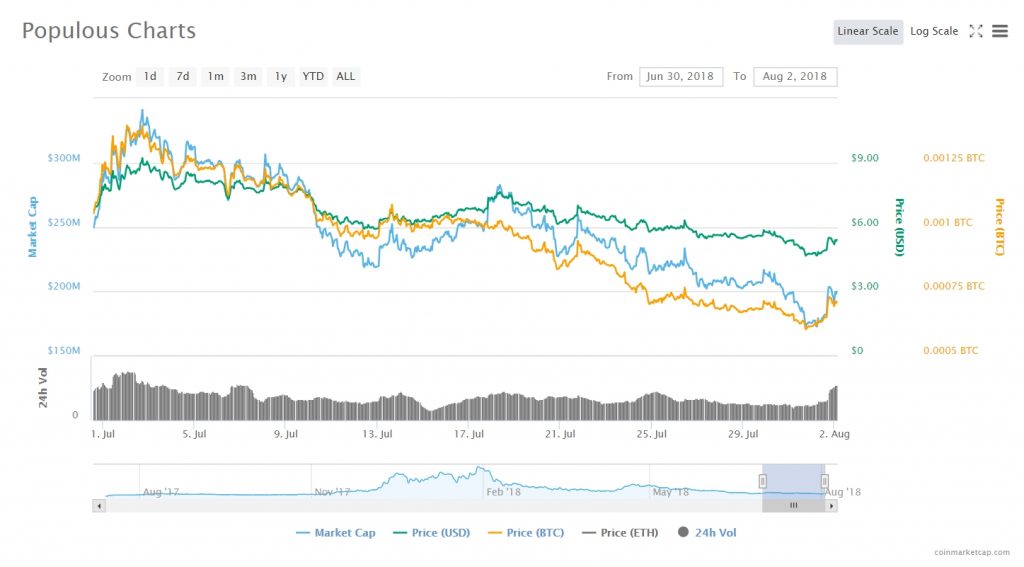Edit the From date field
The image size is (1024, 567).
click(x=681, y=76)
